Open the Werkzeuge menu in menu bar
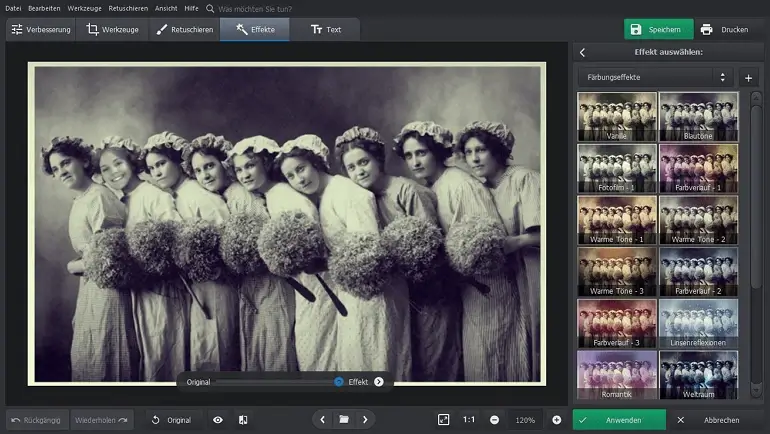The image size is (770, 434). 84,8
